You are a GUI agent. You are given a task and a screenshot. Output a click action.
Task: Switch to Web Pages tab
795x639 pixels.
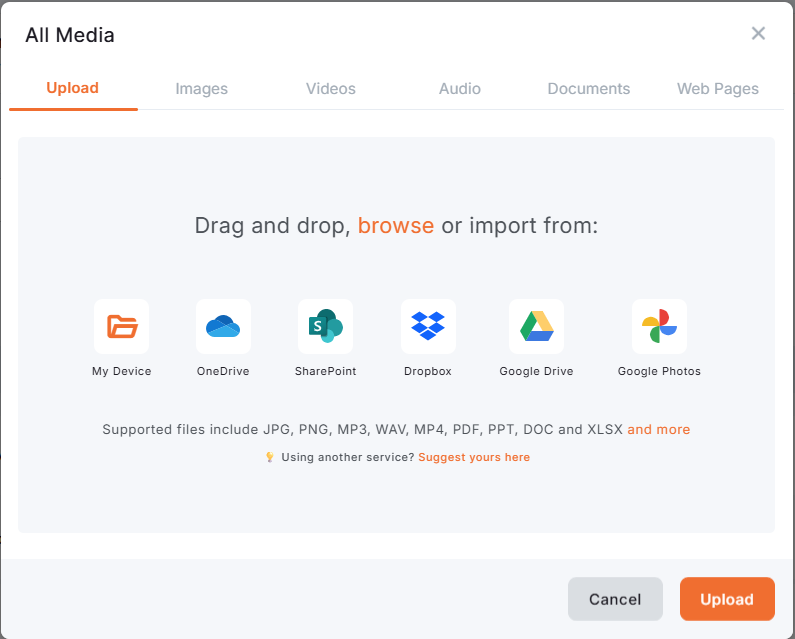pos(718,89)
